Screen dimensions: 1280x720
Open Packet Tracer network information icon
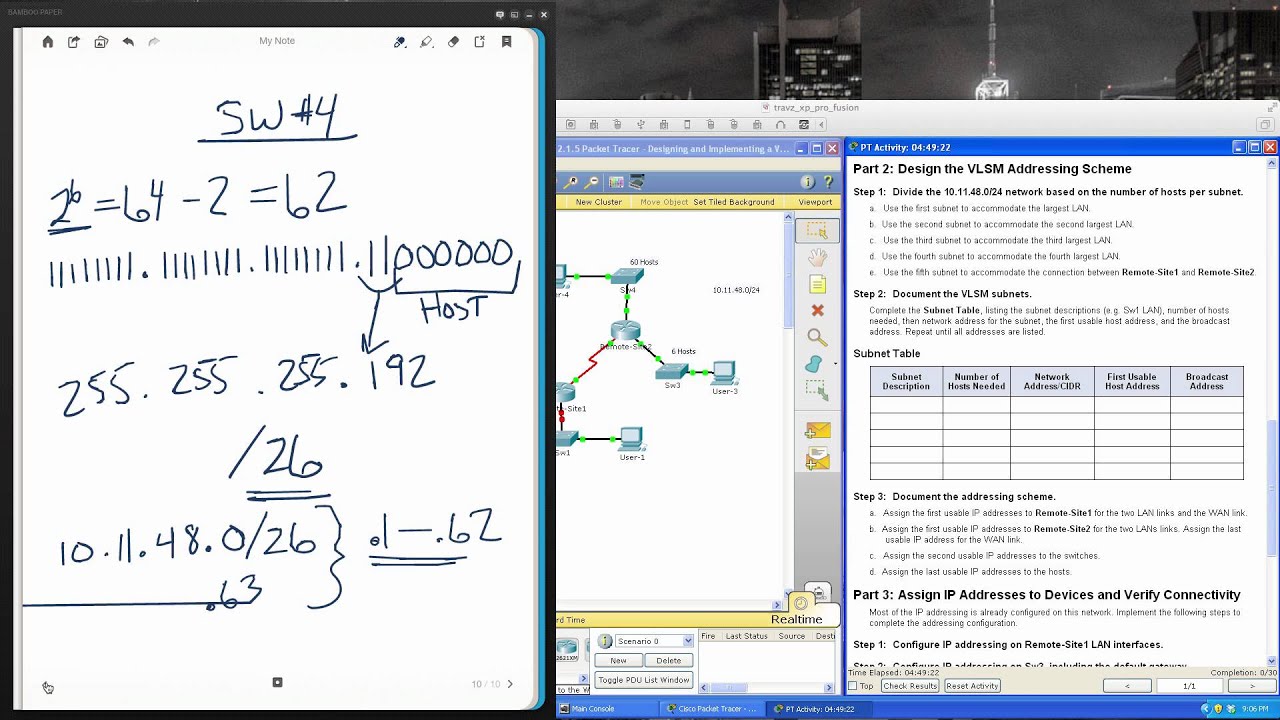[808, 182]
